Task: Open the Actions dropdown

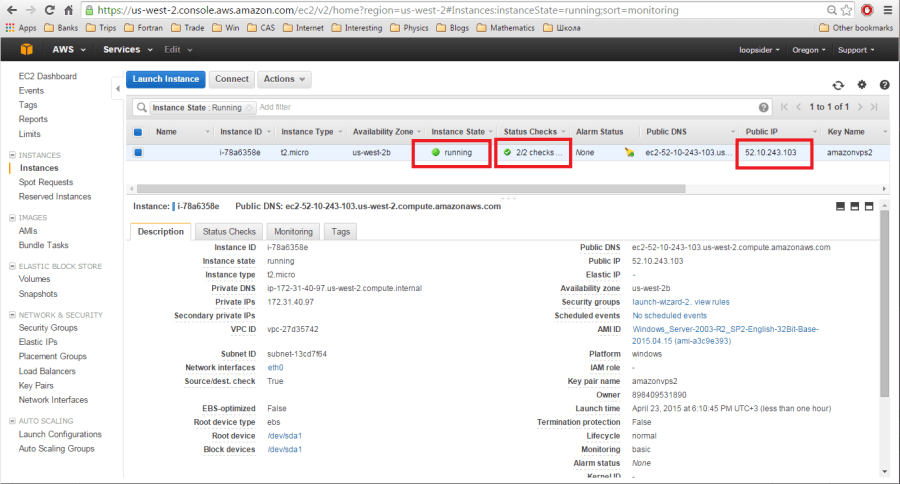Action: click(284, 79)
